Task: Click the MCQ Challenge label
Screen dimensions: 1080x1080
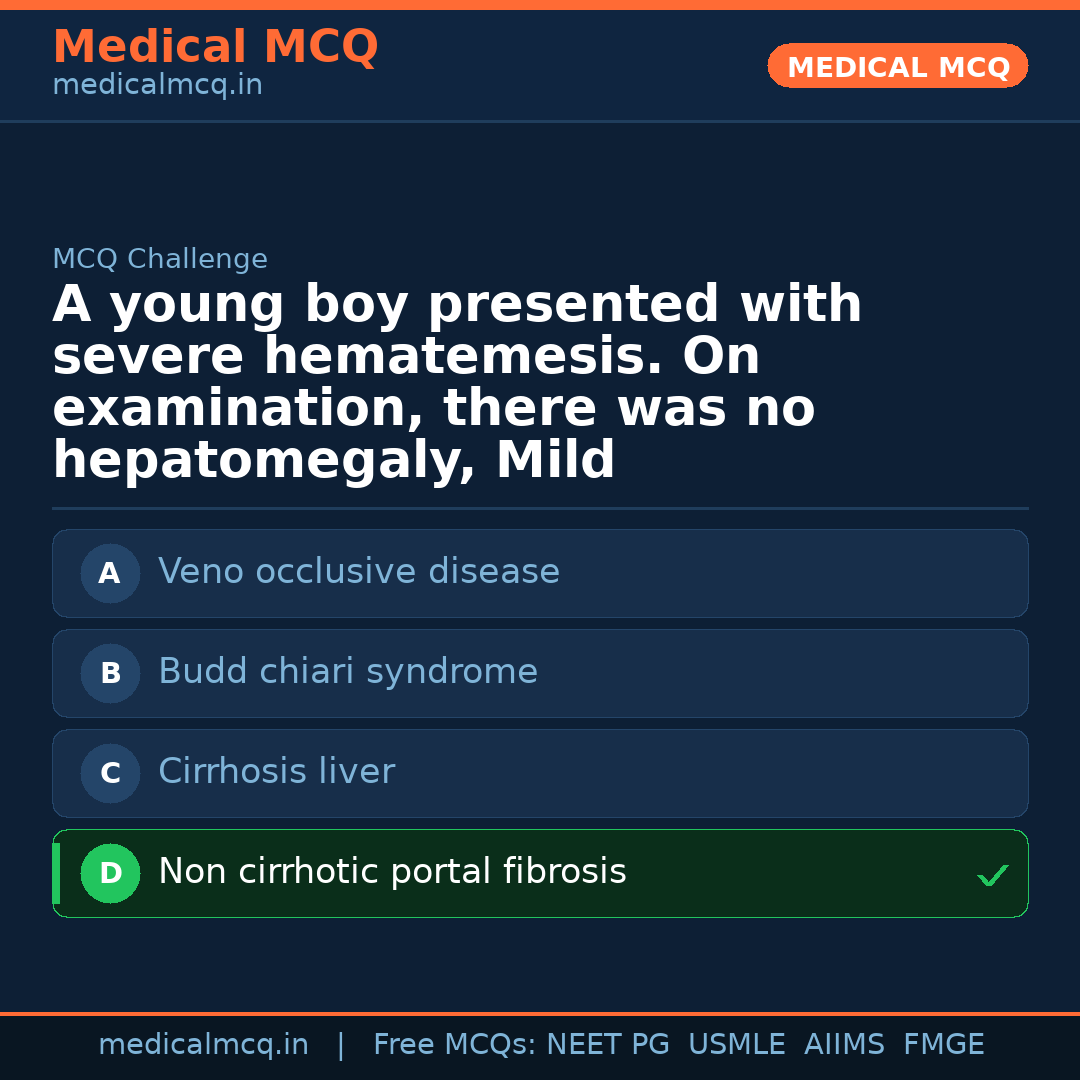Action: (160, 259)
